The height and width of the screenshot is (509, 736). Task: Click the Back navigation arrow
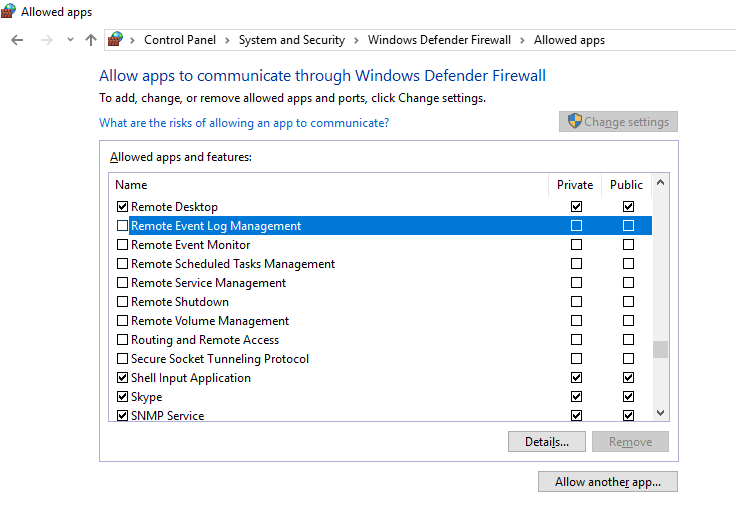(17, 40)
